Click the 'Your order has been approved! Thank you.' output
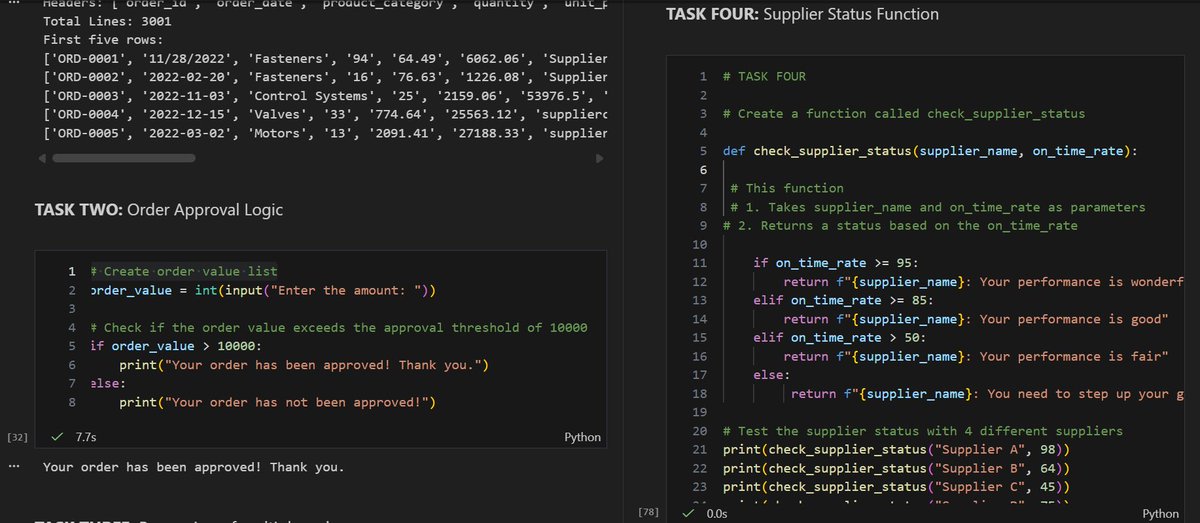The image size is (1200, 523). pos(193,467)
